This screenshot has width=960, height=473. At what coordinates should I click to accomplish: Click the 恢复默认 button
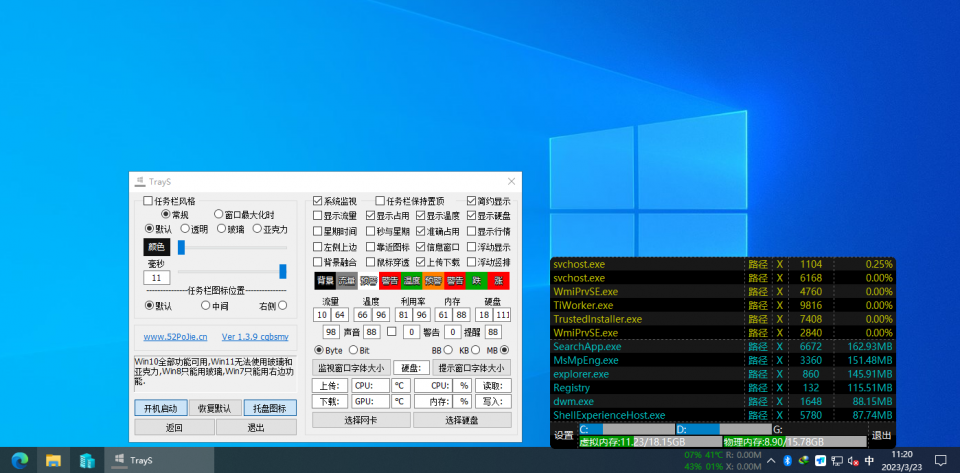point(215,408)
